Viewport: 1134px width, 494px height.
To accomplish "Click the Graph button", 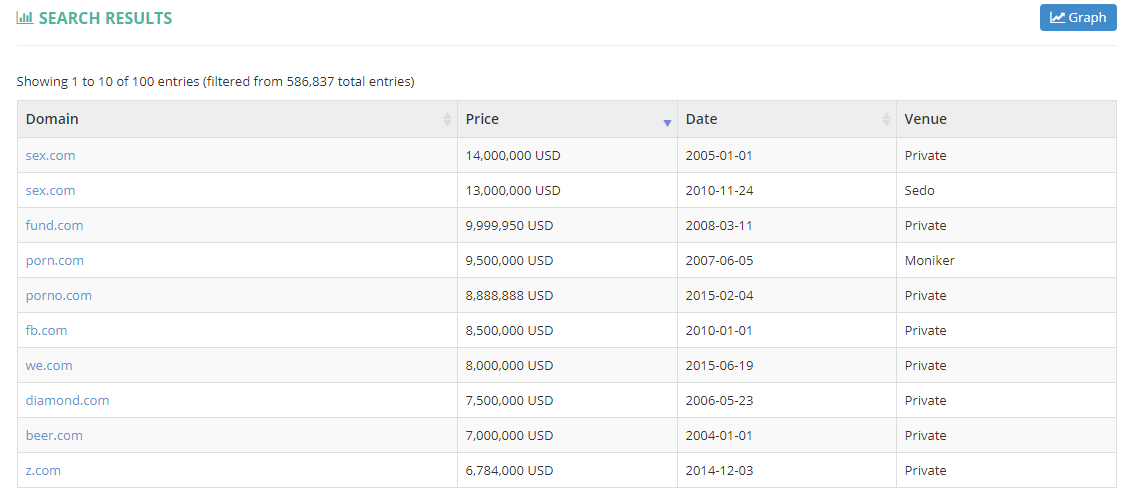I will click(1078, 17).
